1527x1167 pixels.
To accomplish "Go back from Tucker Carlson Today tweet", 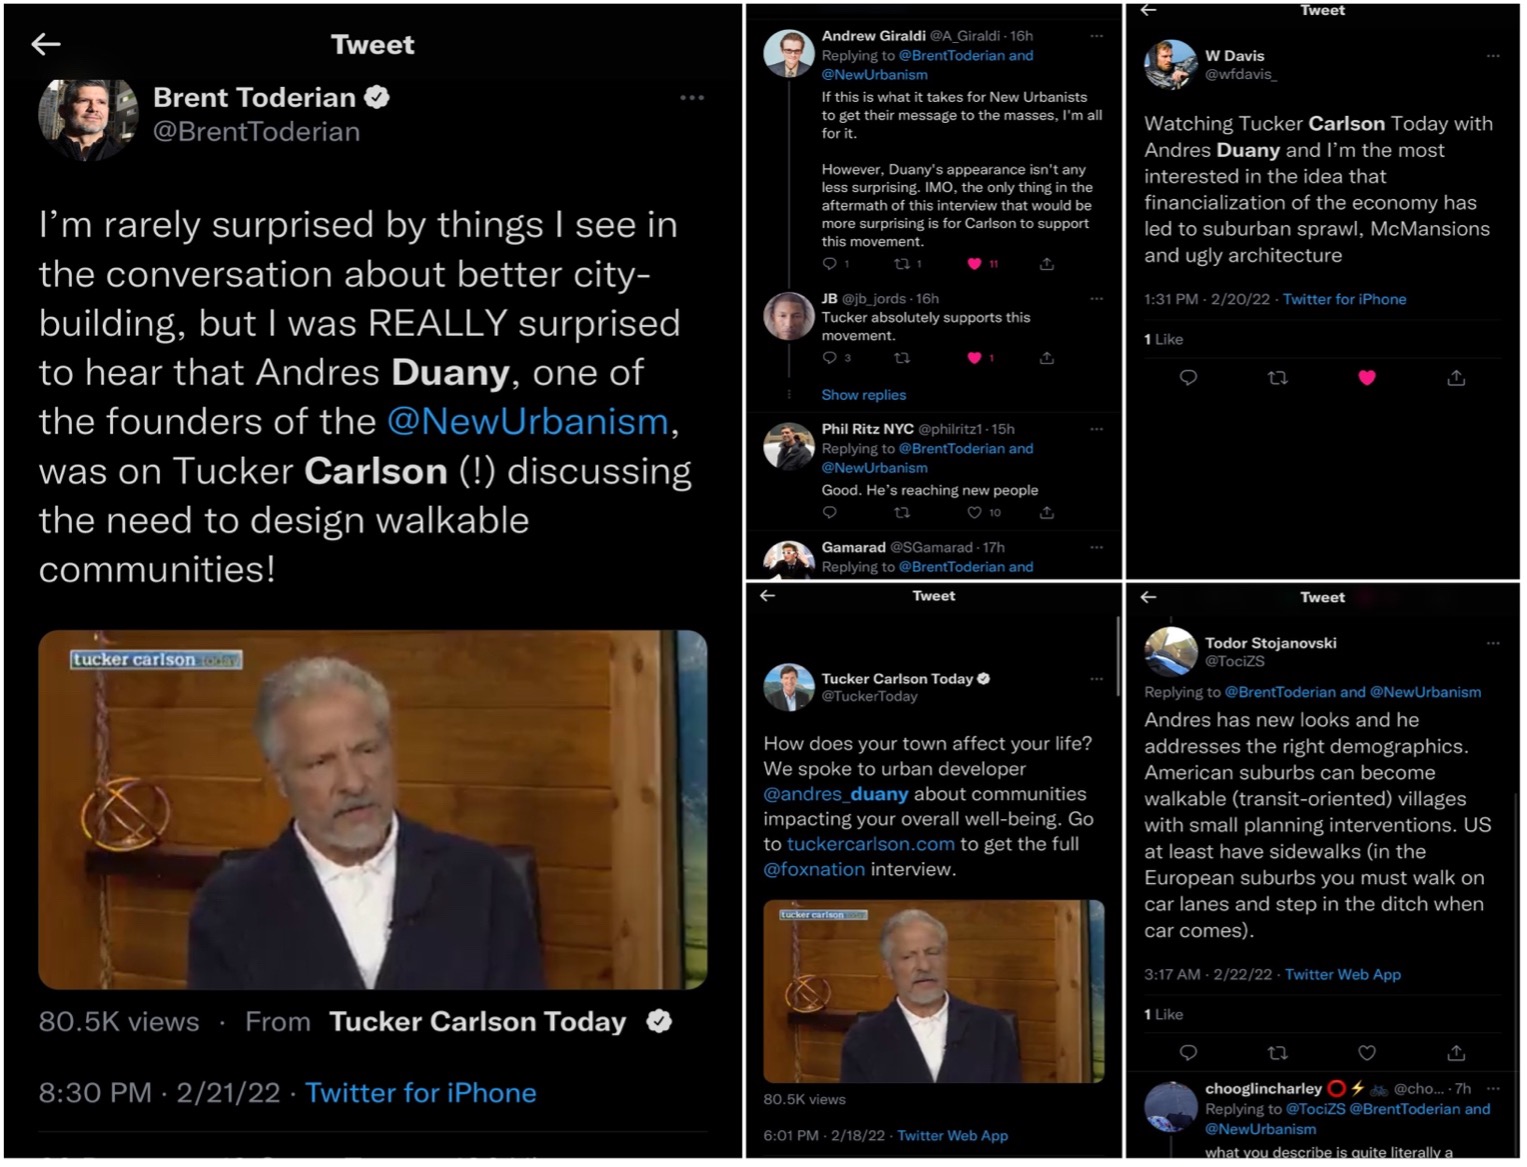I will pos(768,596).
